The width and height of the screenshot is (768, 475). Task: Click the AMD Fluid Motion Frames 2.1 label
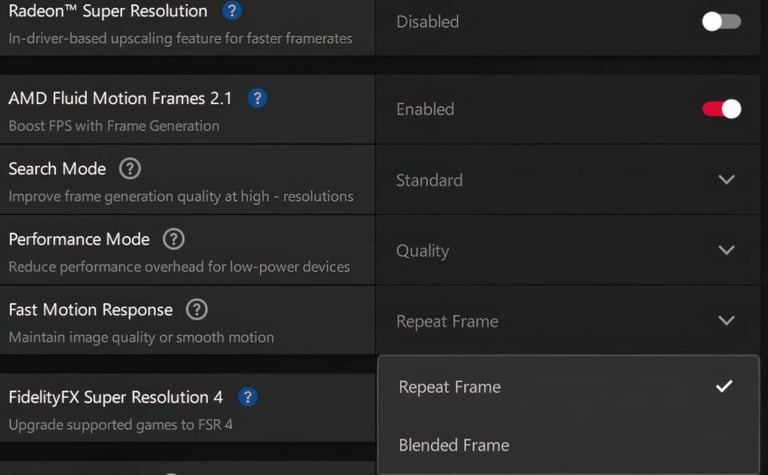point(120,98)
